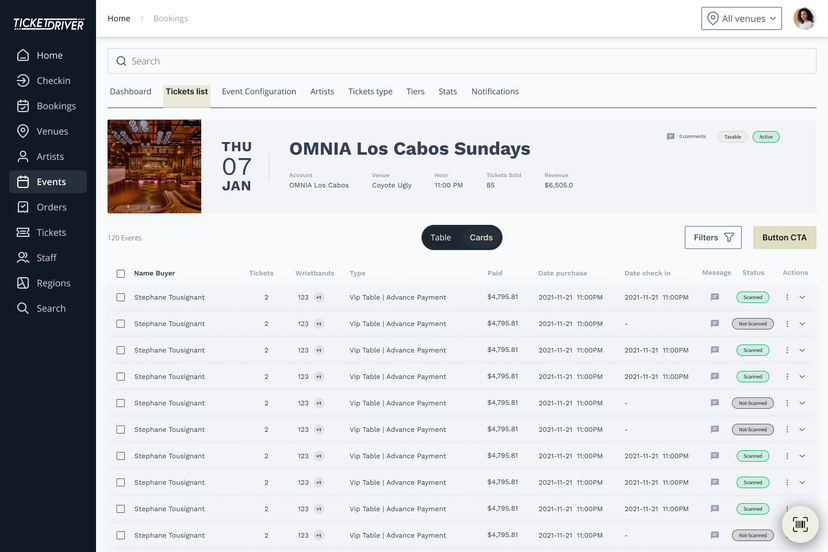Click the Checkin icon in sidebar

coord(23,81)
